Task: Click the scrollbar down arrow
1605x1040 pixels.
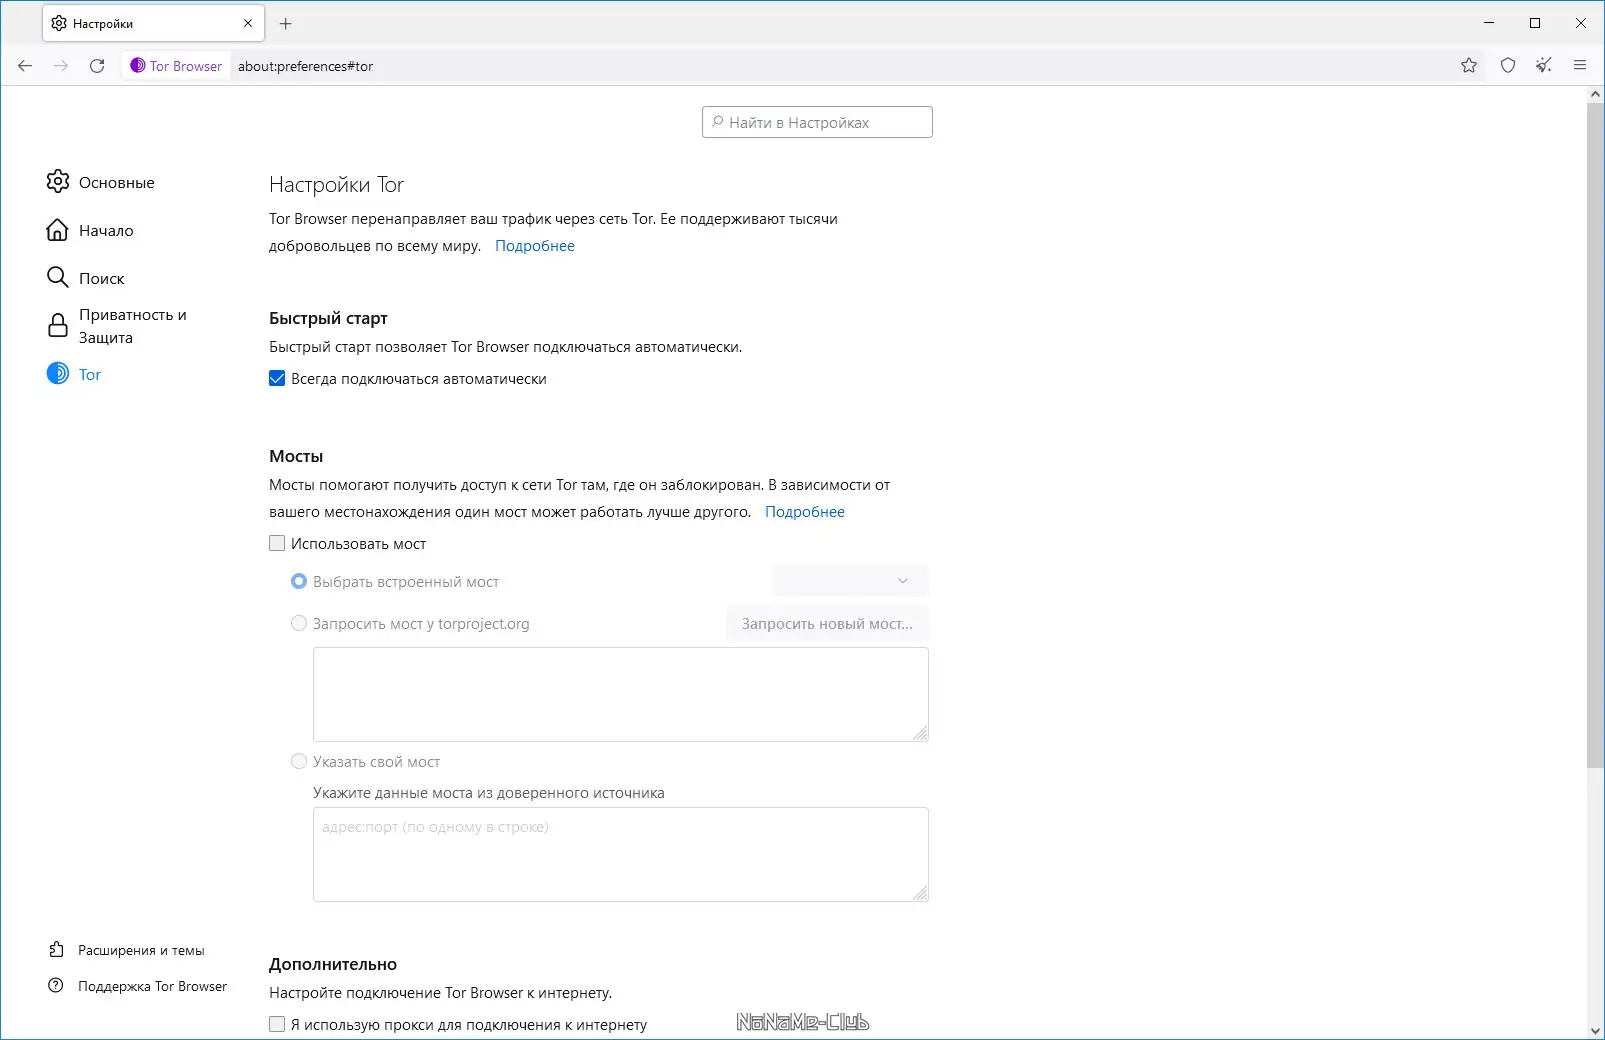Action: [x=1595, y=1030]
